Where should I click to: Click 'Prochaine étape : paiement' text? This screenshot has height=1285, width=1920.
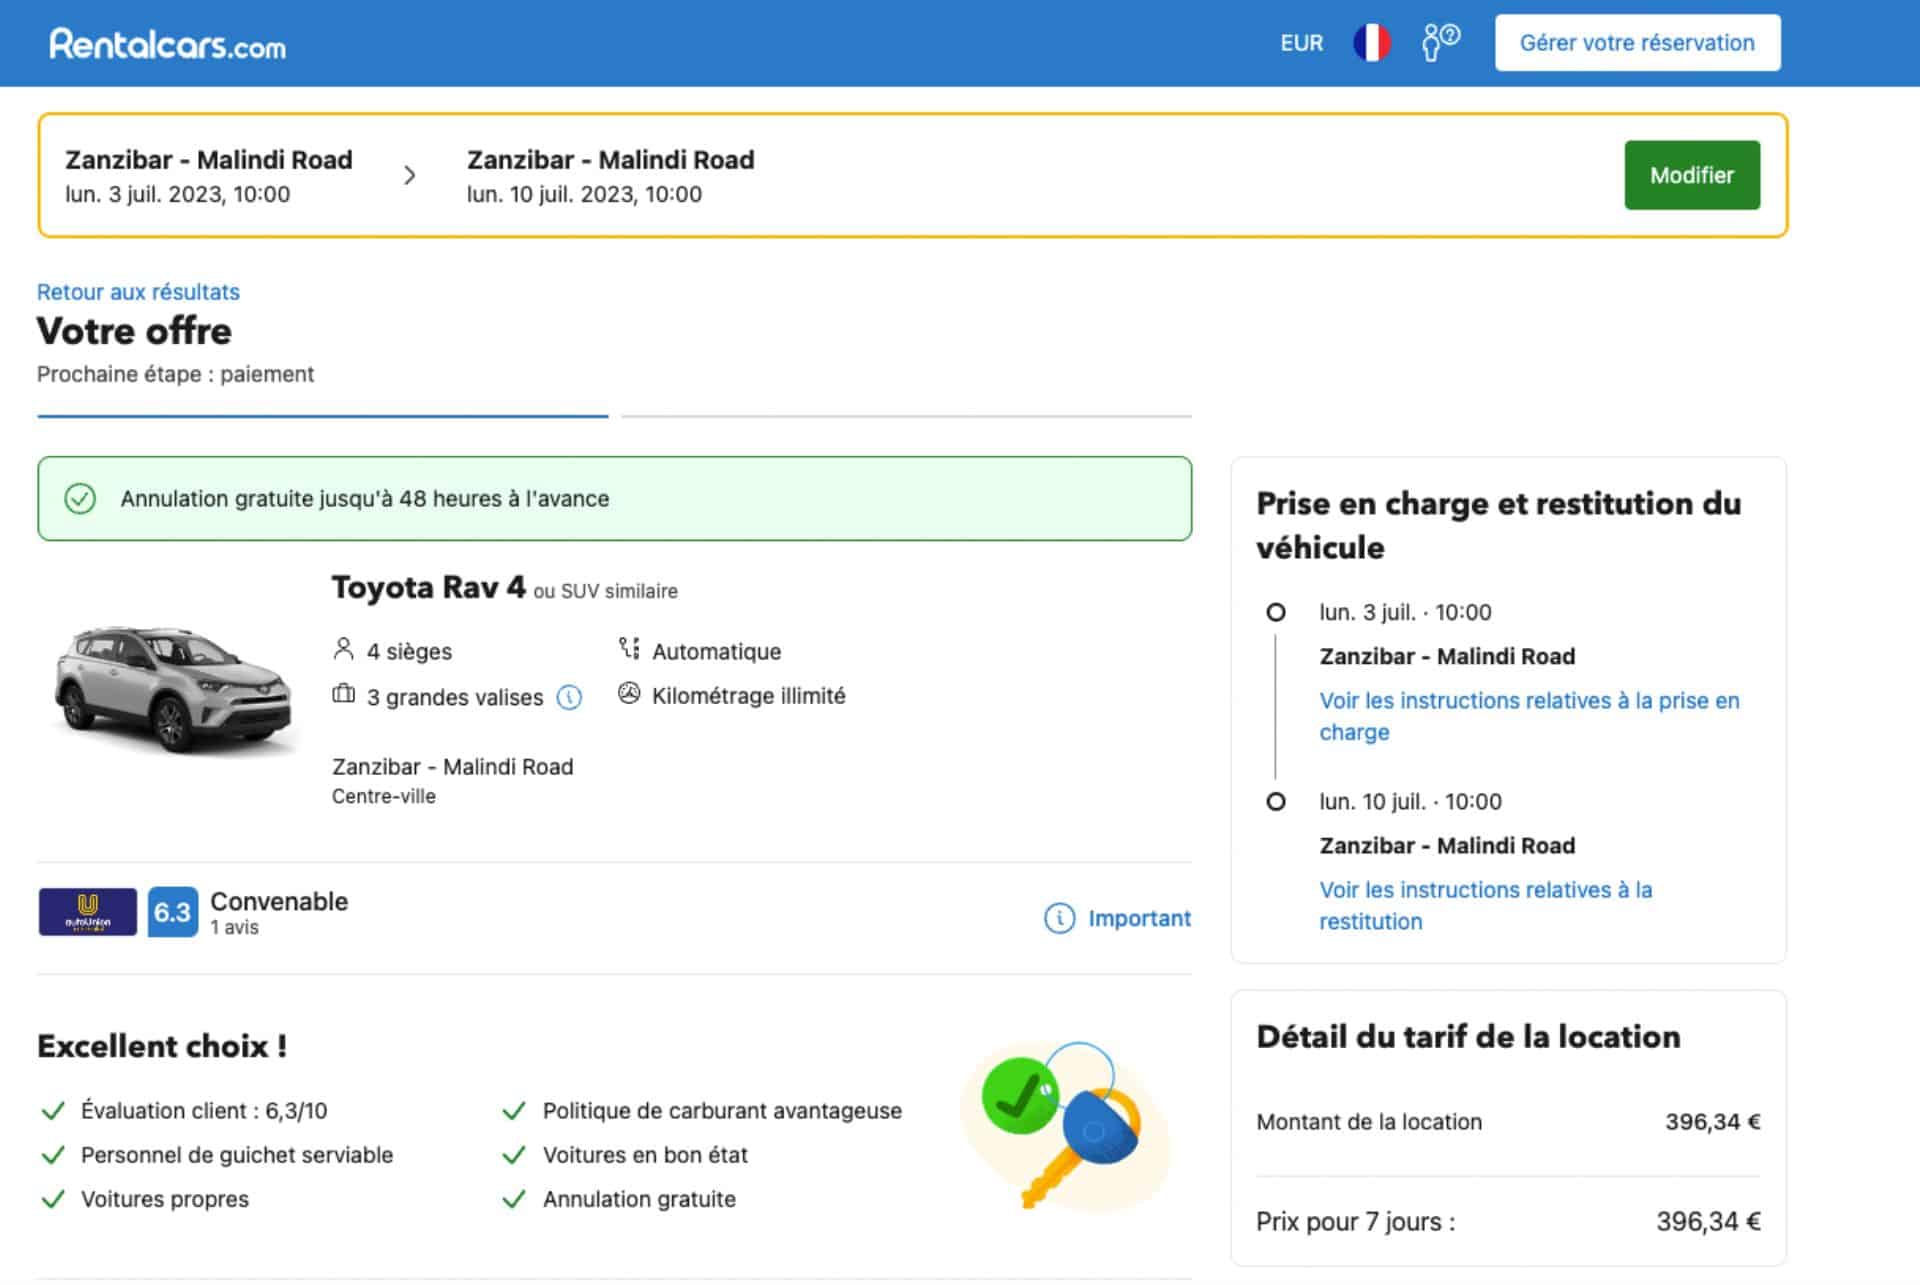[x=175, y=374]
